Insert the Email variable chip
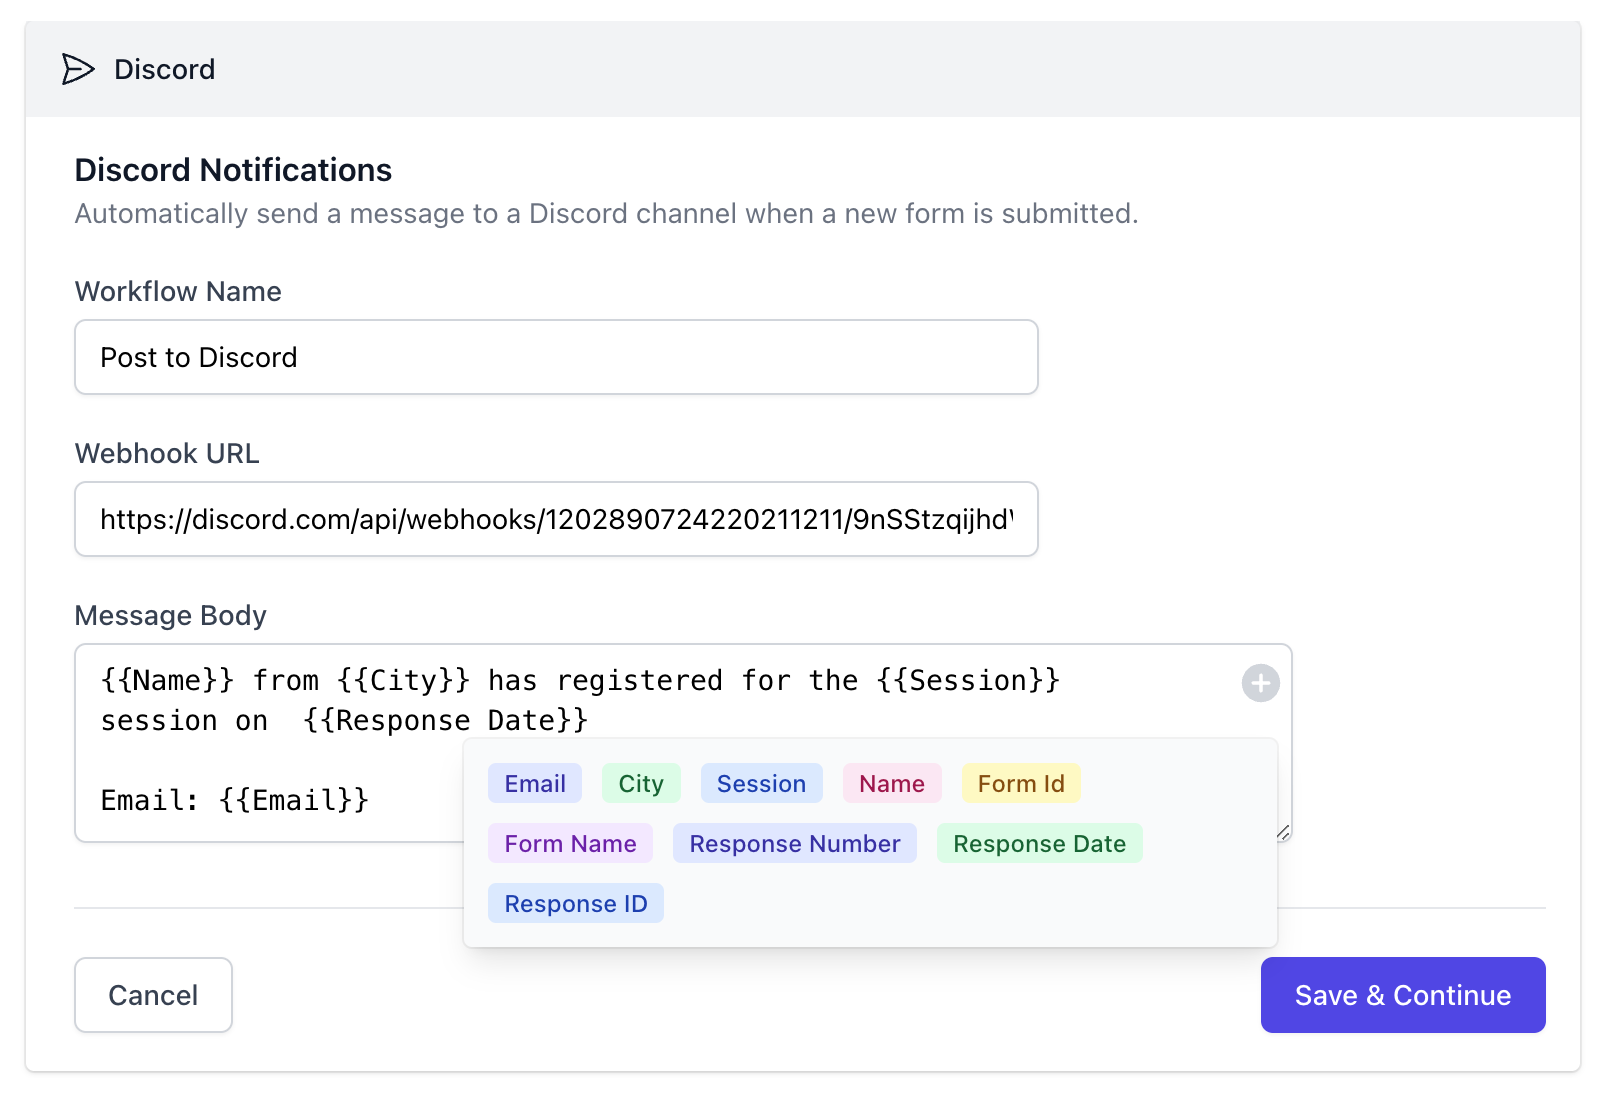This screenshot has width=1606, height=1098. tap(534, 783)
